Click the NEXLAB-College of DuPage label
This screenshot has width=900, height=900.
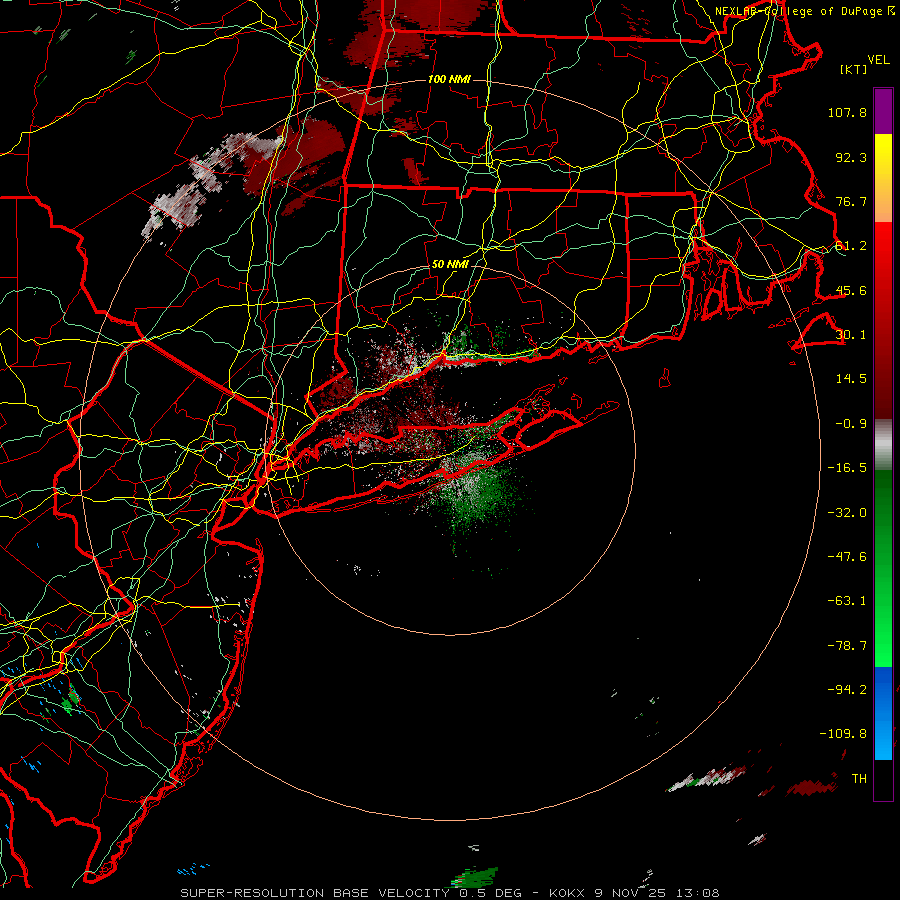pos(799,11)
